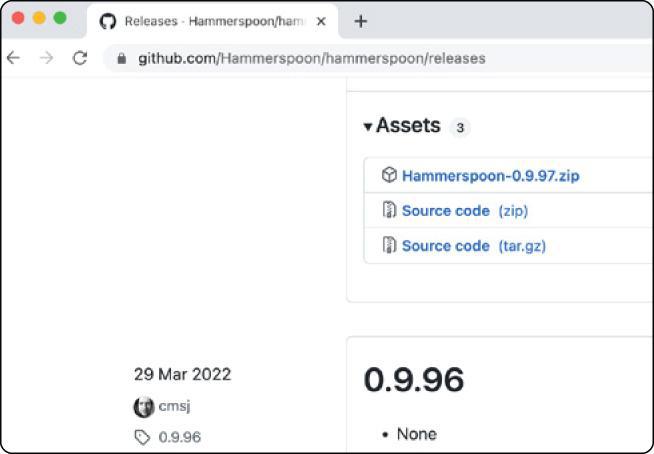Click the None bullet item text
This screenshot has width=654, height=454.
point(417,434)
